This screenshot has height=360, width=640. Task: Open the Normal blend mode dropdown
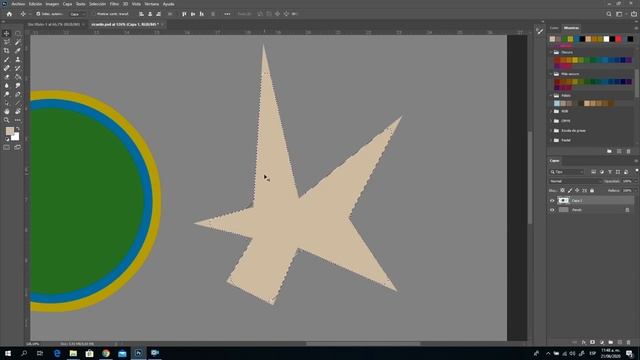tap(576, 181)
